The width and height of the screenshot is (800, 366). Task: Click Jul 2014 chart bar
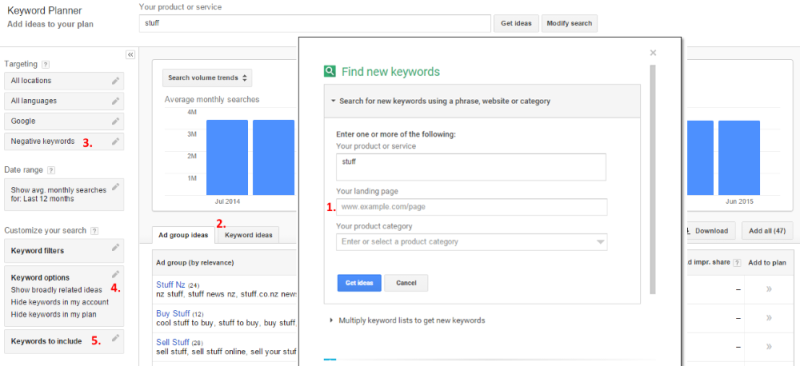point(227,158)
